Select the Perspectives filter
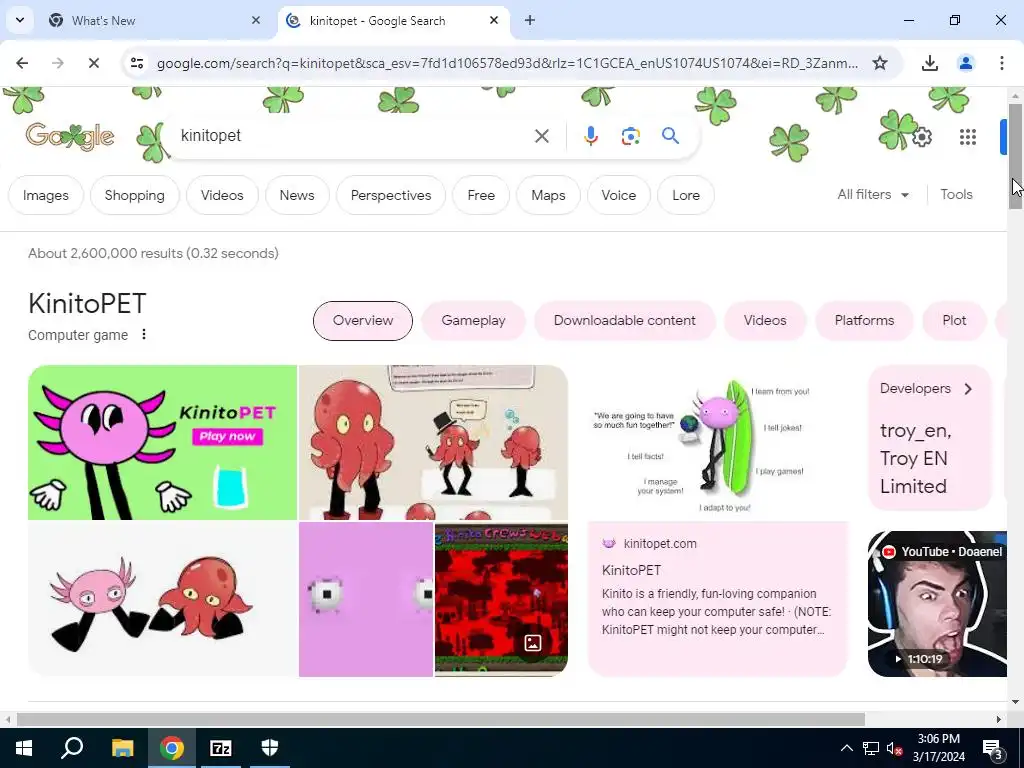This screenshot has height=768, width=1024. point(391,195)
